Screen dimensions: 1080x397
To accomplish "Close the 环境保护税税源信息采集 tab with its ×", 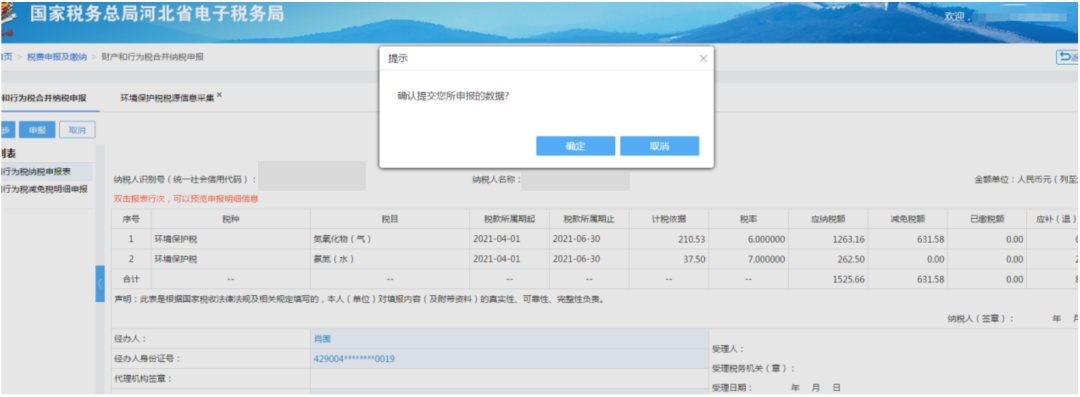I will [219, 94].
